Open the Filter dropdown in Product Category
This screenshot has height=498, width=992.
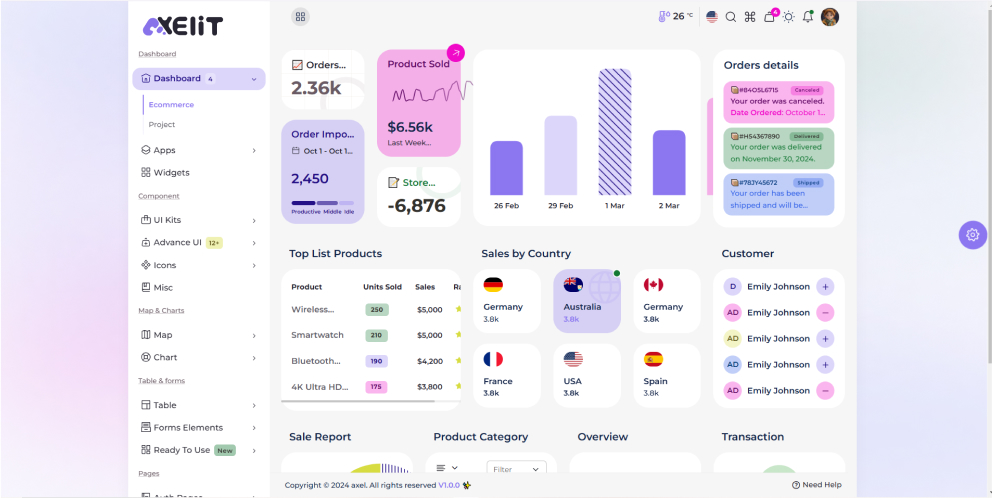click(x=516, y=469)
